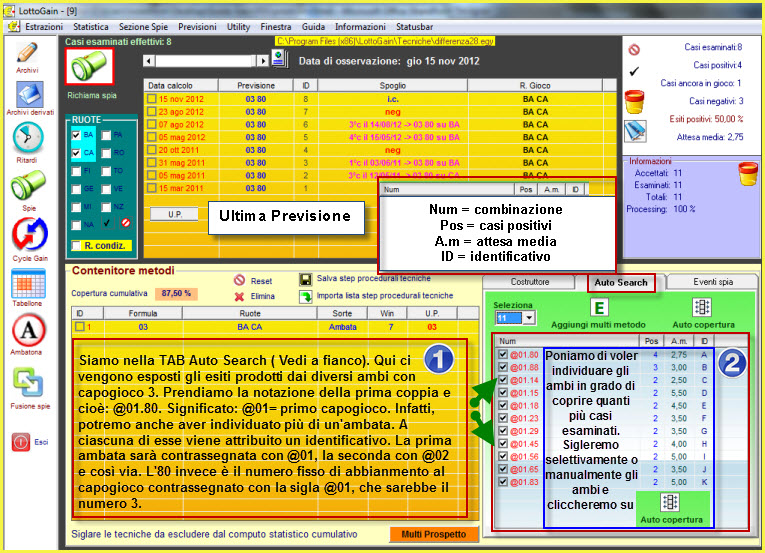Click the Multi Prospetto button
The height and width of the screenshot is (553, 765).
point(434,534)
